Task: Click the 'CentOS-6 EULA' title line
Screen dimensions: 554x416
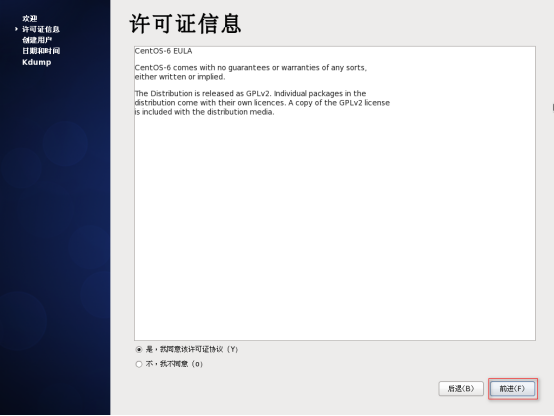Action: click(x=164, y=51)
